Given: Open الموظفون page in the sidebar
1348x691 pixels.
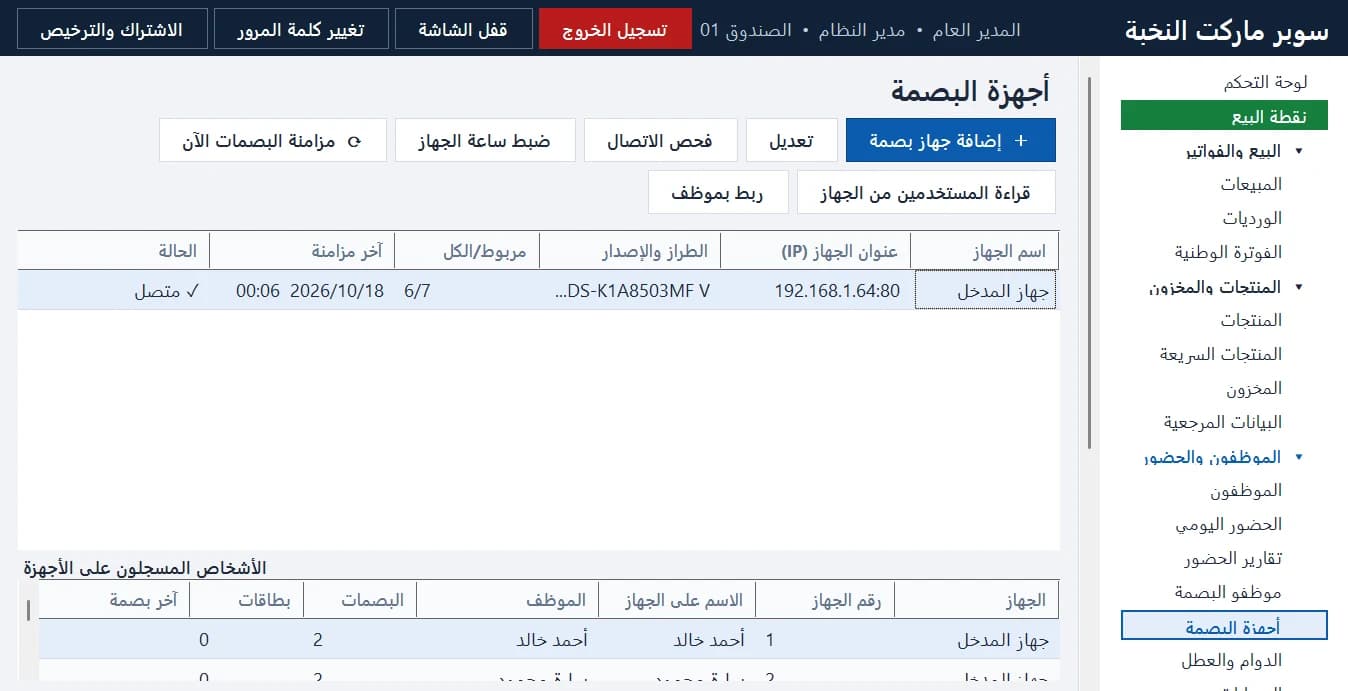Looking at the screenshot, I should [x=1246, y=490].
